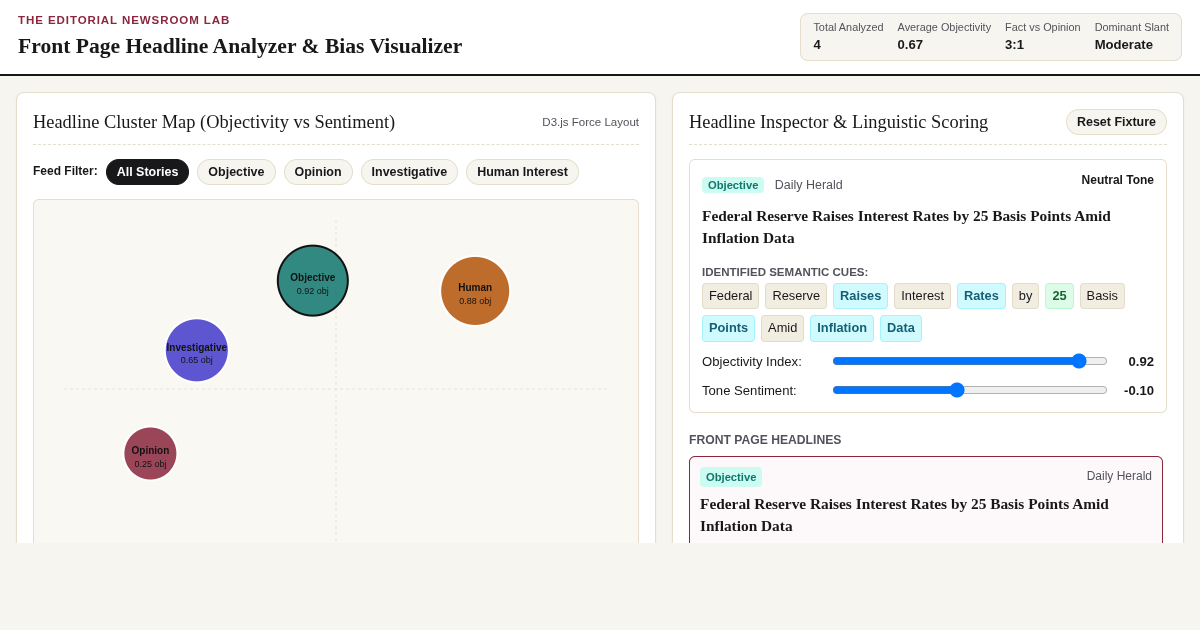Click the Dominant Slant value Moderate
1200x630 pixels.
[x=1124, y=45]
